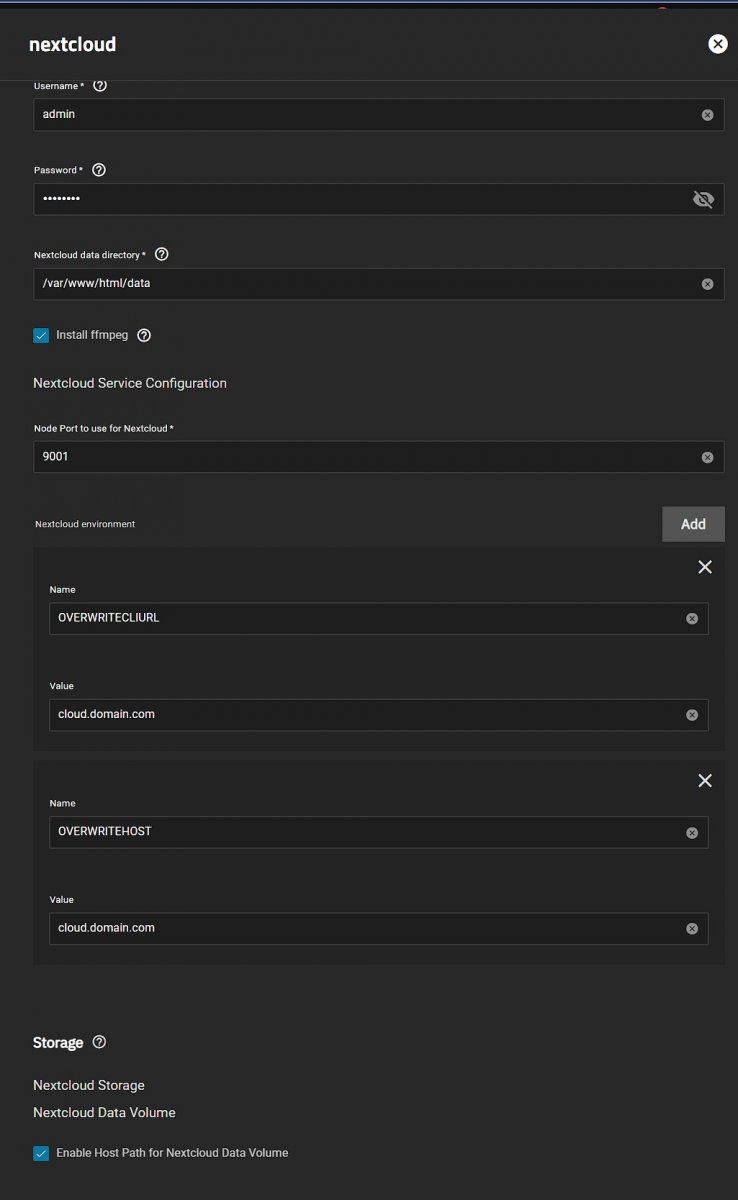
Task: Add a new Nextcloud environment variable
Action: coord(693,524)
